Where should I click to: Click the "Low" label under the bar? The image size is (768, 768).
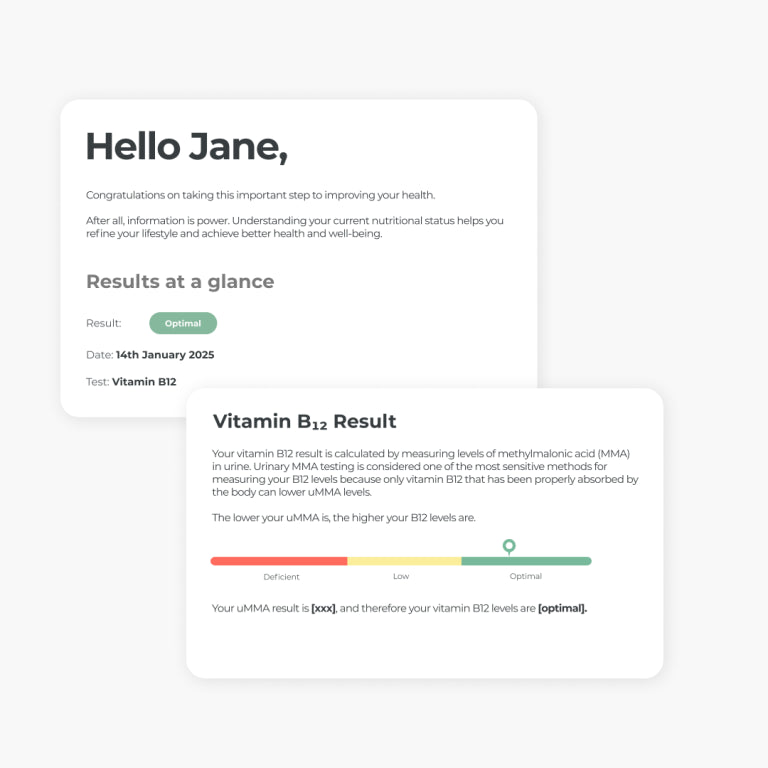click(401, 577)
